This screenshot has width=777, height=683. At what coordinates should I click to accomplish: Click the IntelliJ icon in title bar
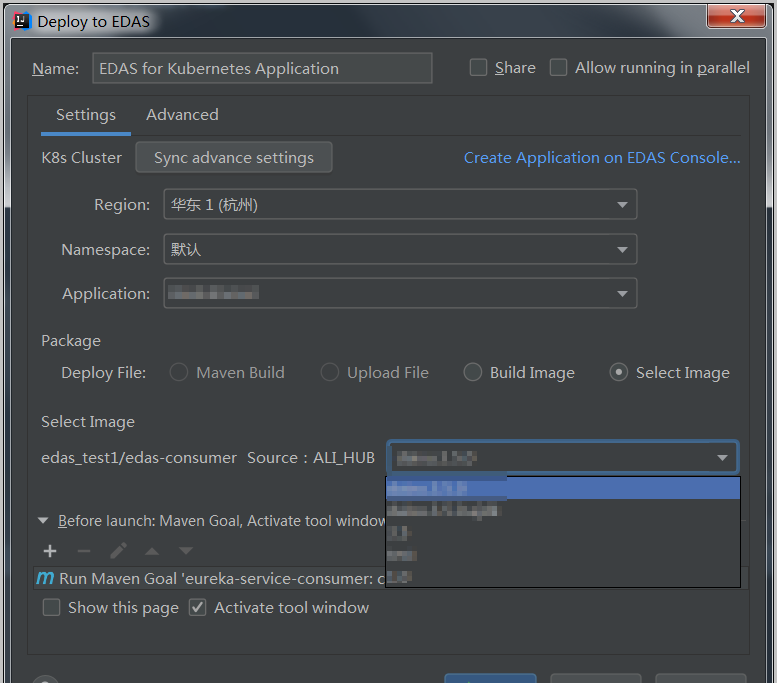pos(22,21)
